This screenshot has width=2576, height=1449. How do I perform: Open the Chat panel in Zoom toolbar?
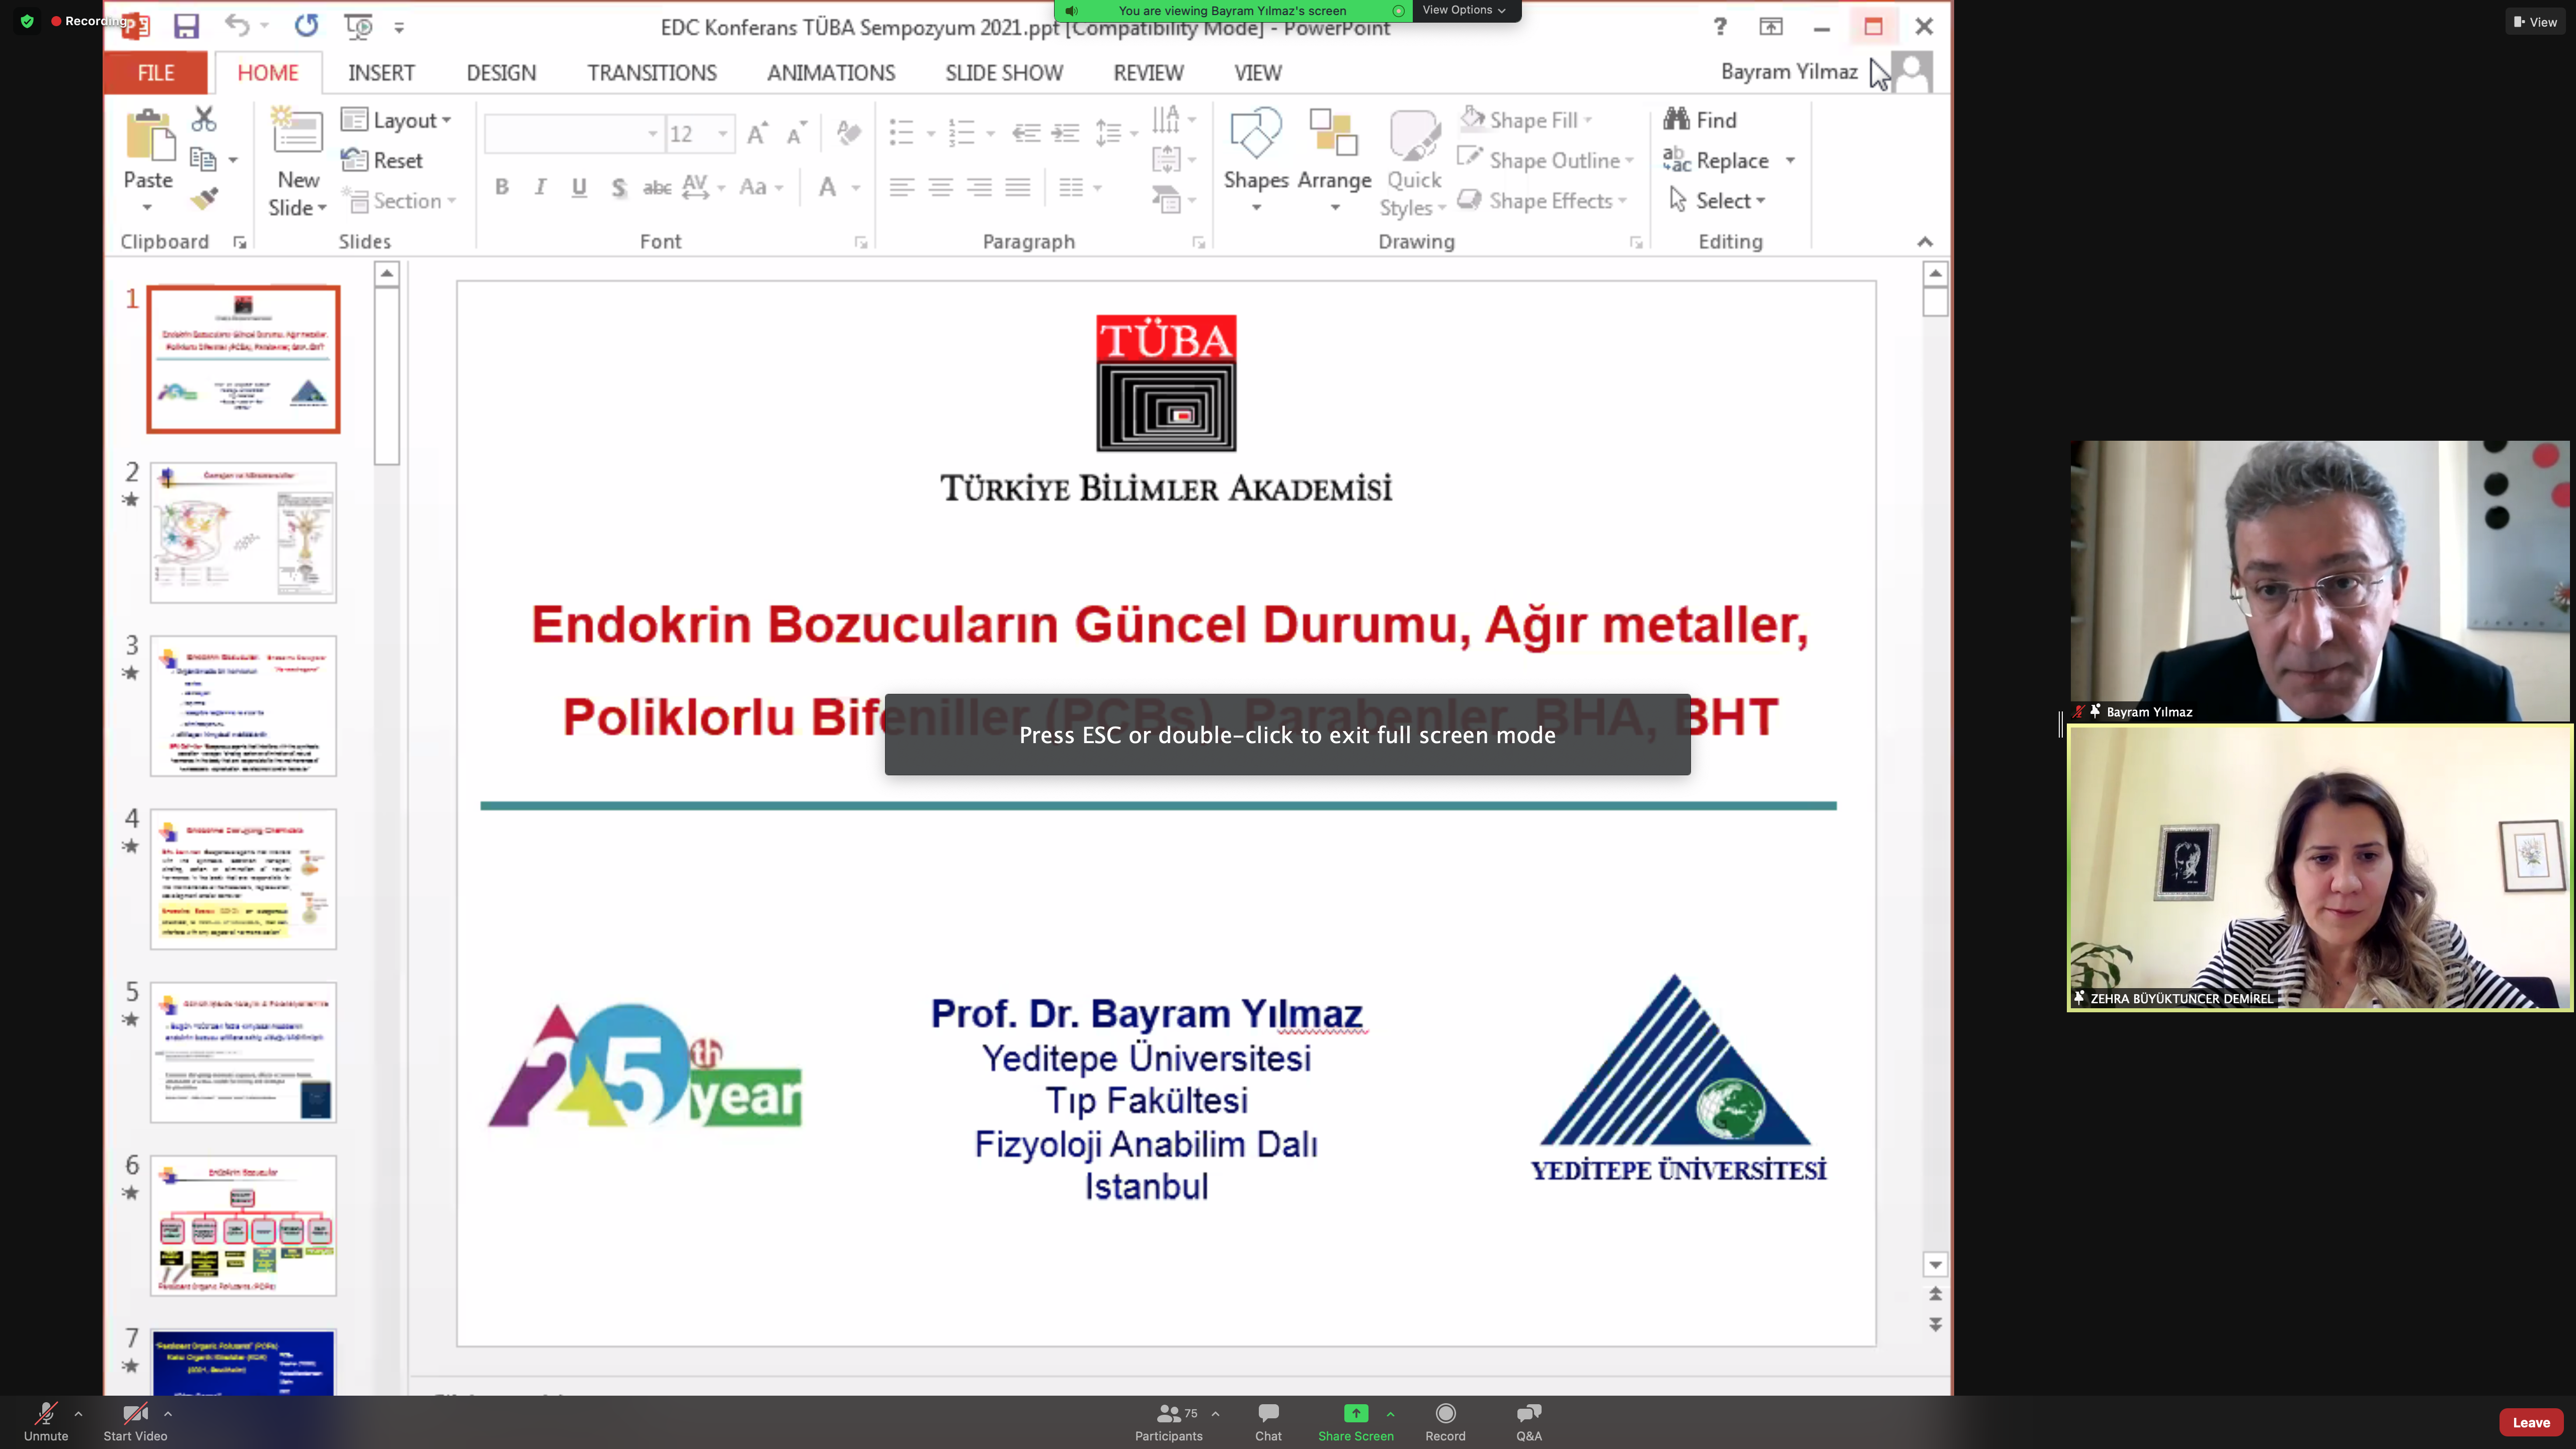1268,1421
